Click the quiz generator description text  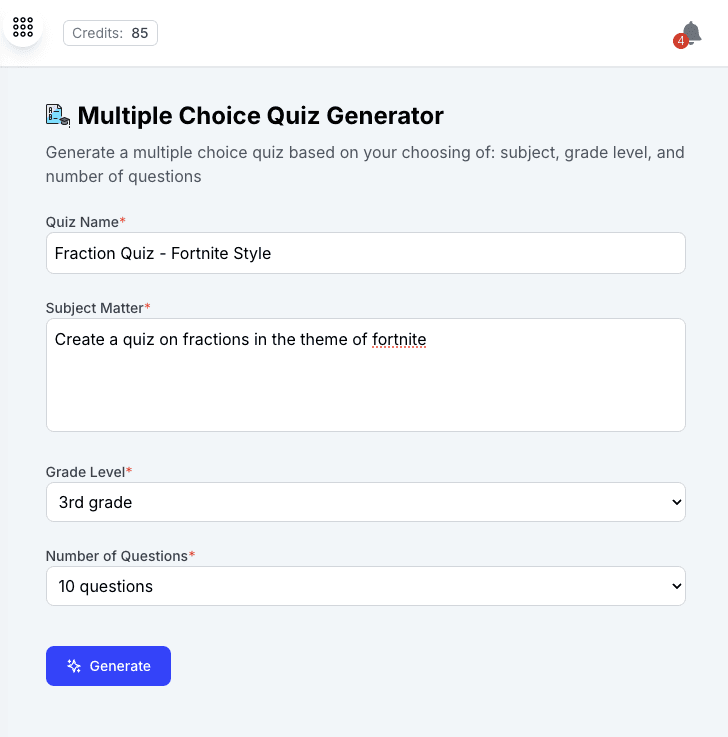click(365, 165)
